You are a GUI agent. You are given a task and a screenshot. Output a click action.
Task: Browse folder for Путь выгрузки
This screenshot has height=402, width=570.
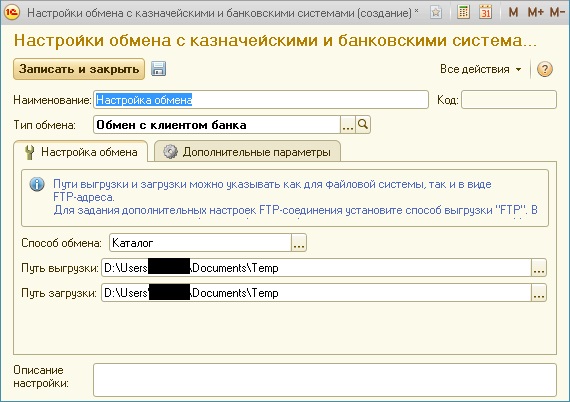click(x=539, y=268)
